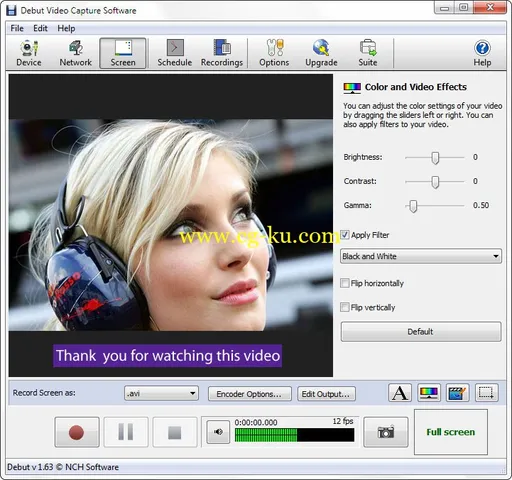The image size is (512, 480).
Task: Click the 12 fps indicator
Action: [x=343, y=421]
